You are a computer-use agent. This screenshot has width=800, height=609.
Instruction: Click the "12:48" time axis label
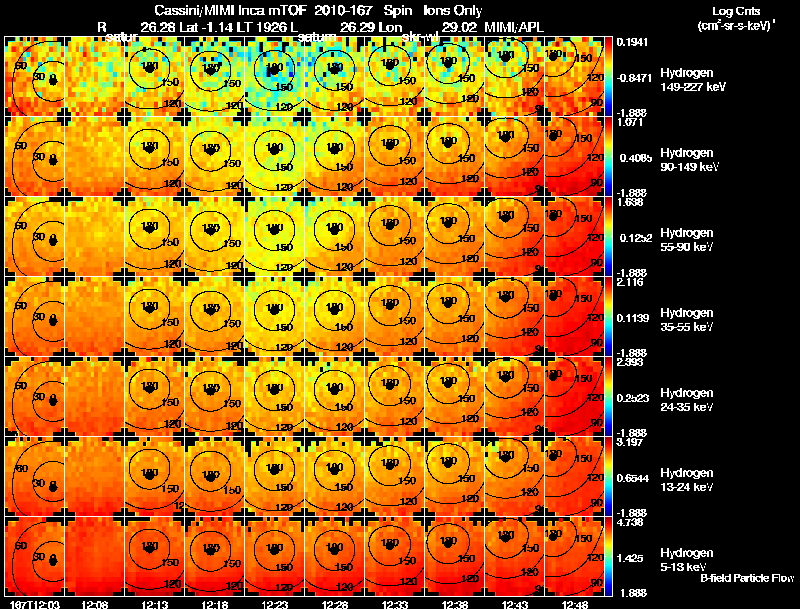574,604
